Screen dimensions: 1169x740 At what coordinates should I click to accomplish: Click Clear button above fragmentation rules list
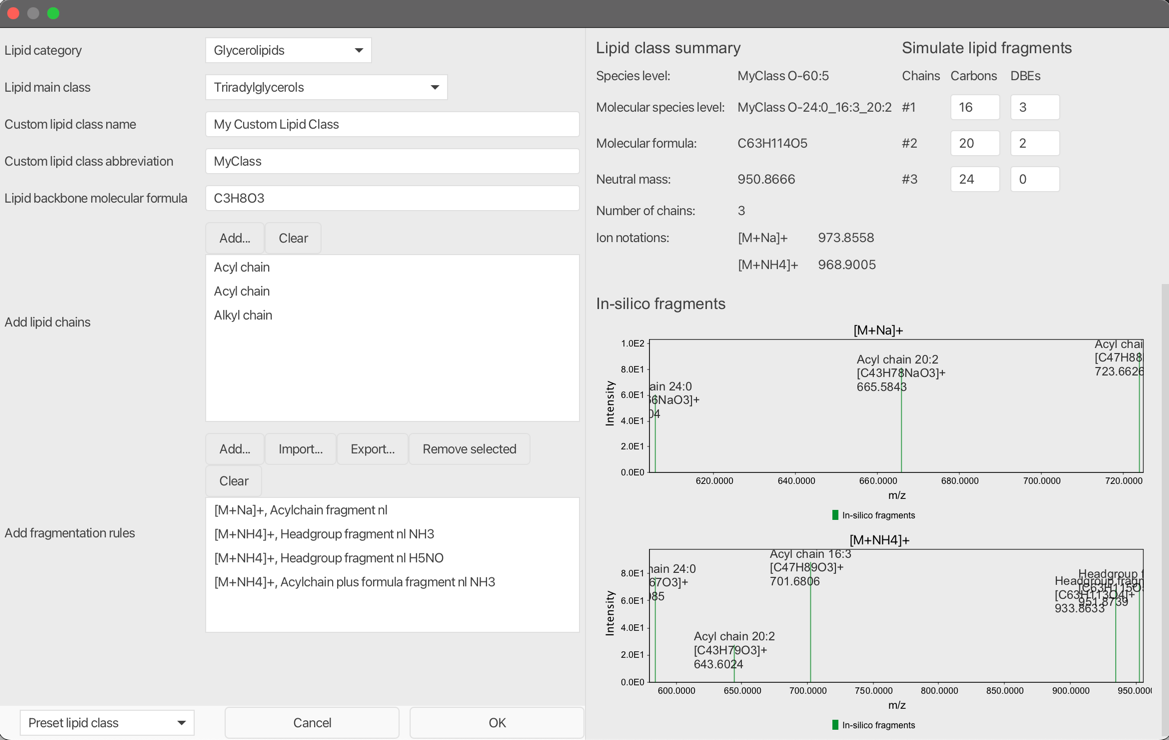(234, 481)
